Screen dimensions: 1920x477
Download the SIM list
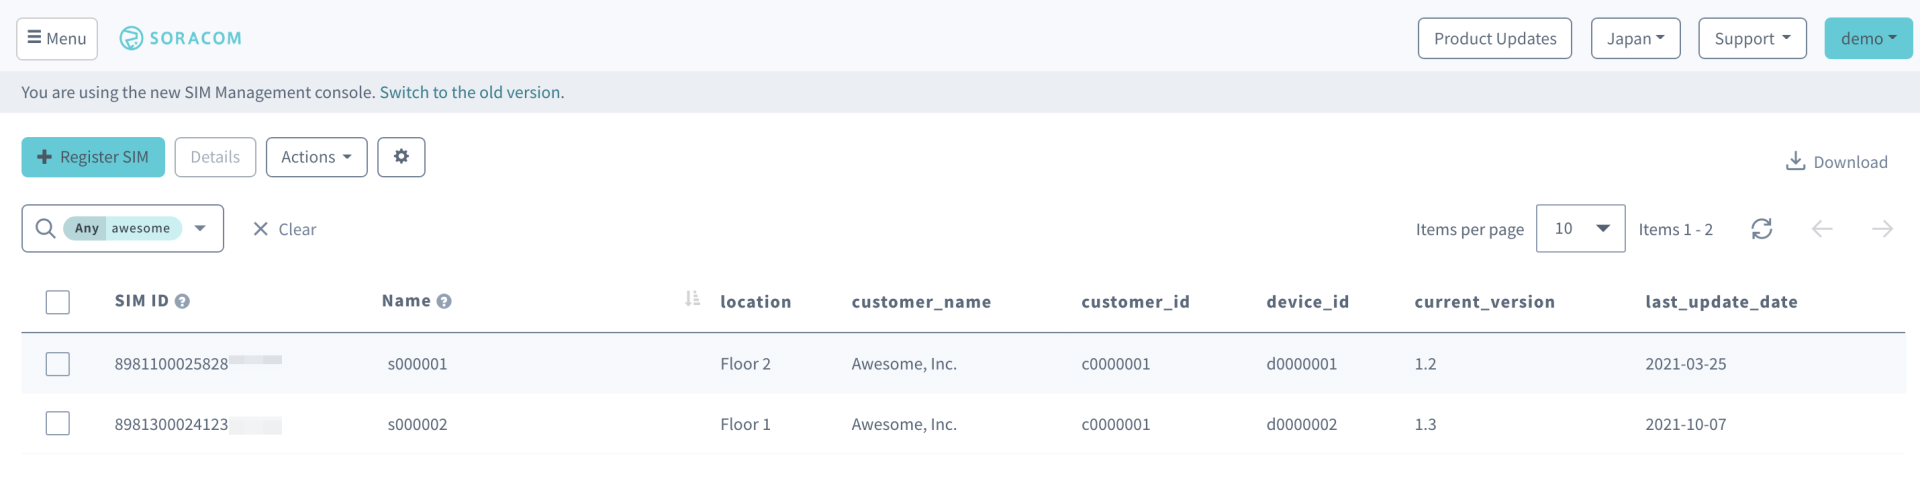1836,162
